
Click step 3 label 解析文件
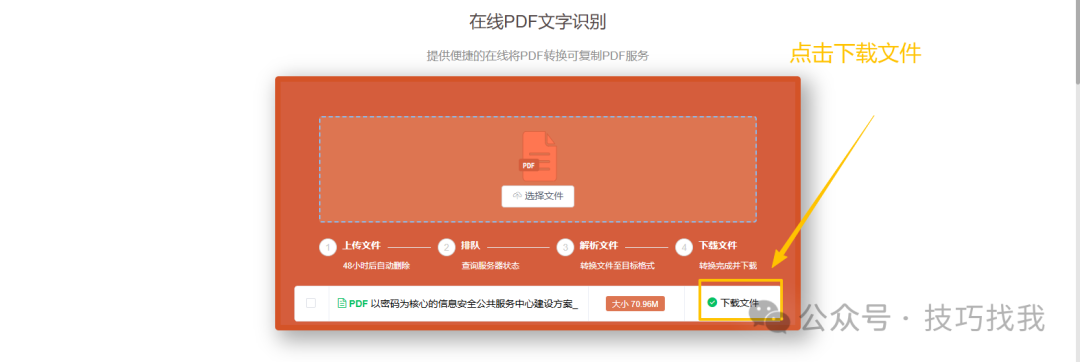coord(599,245)
